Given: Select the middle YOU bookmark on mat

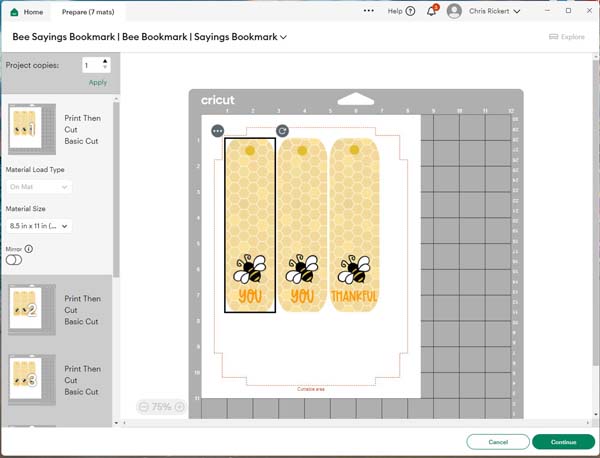Looking at the screenshot, I should [x=302, y=225].
